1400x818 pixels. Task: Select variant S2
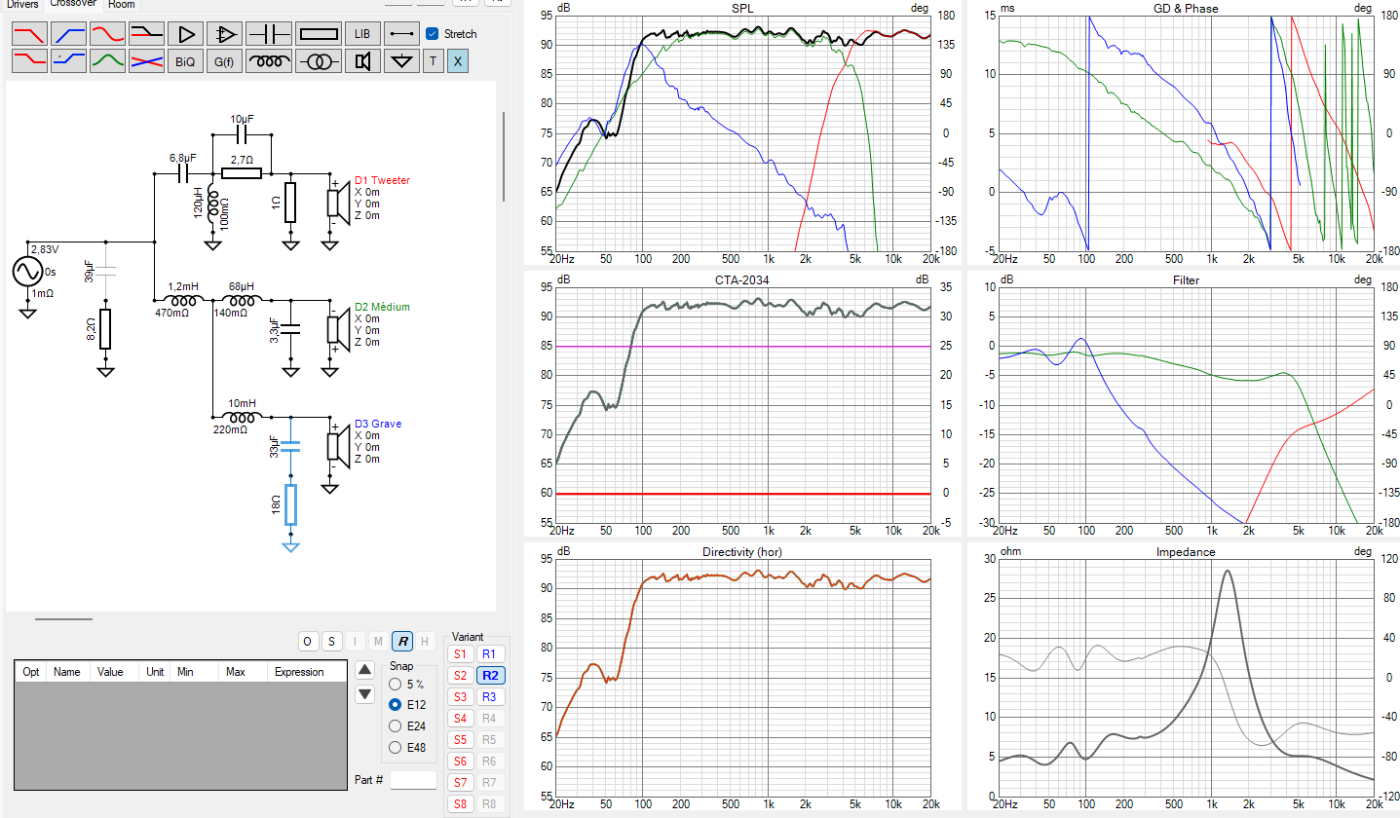pyautogui.click(x=460, y=675)
